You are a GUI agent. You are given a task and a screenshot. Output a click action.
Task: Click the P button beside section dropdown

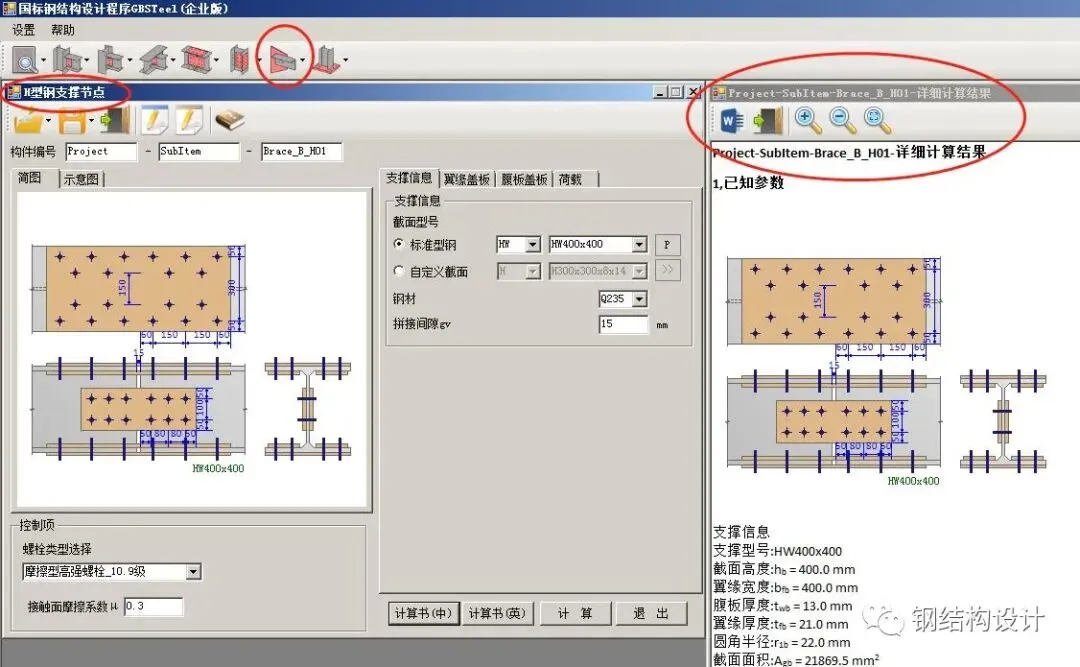click(667, 245)
